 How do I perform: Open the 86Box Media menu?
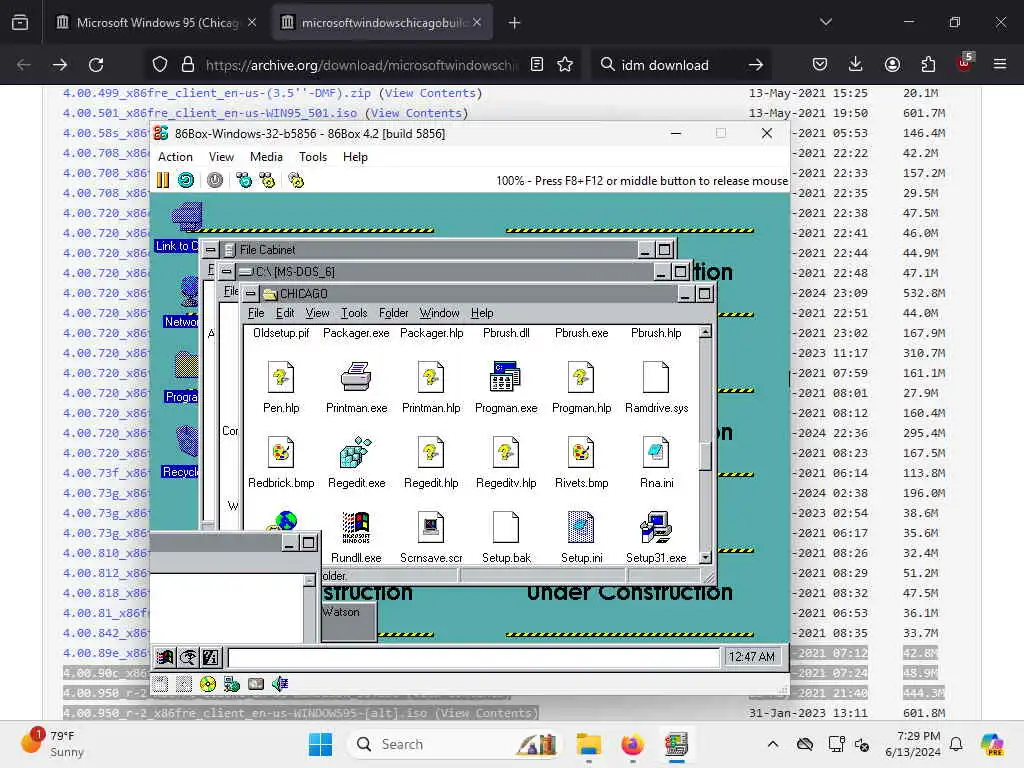266,157
